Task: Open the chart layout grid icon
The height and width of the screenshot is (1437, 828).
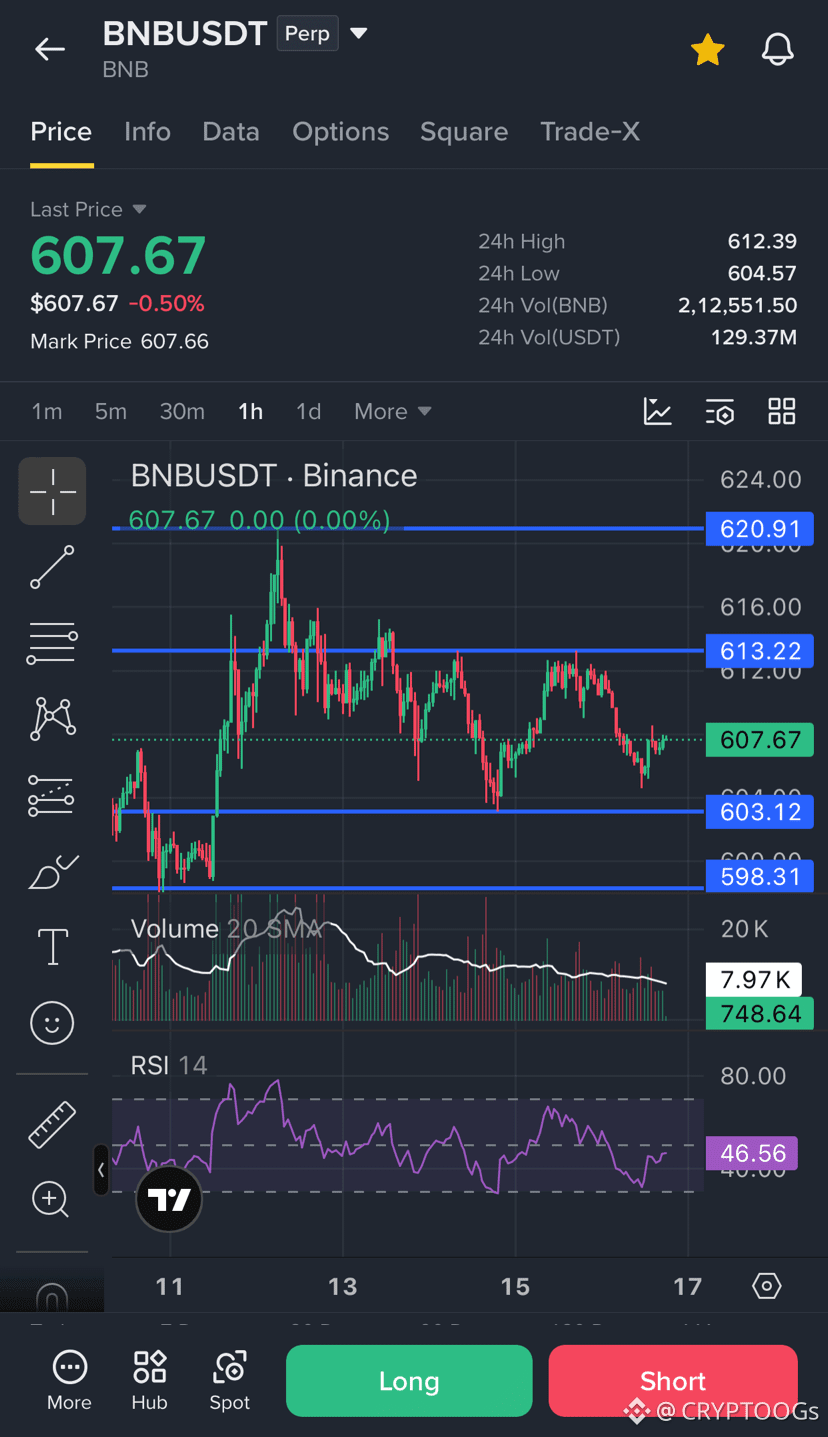Action: pos(782,411)
